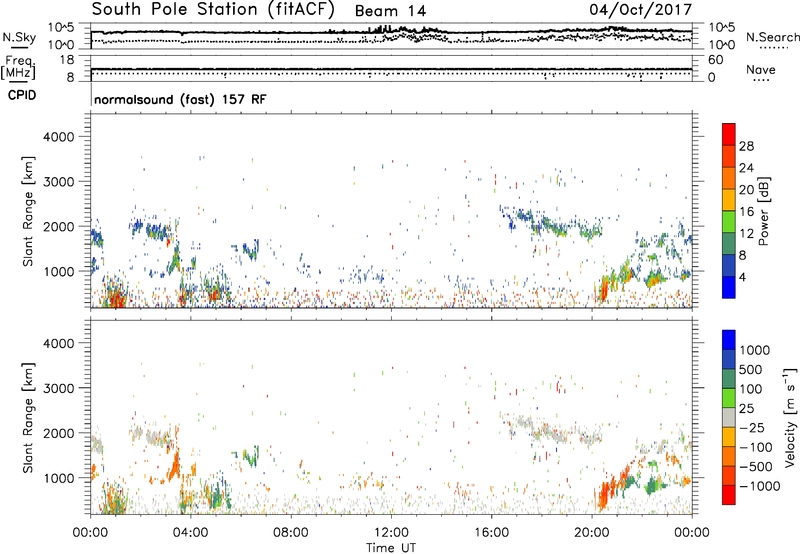
Task: Pick the bright green 25–100 Velocity swatch
Action: click(729, 398)
